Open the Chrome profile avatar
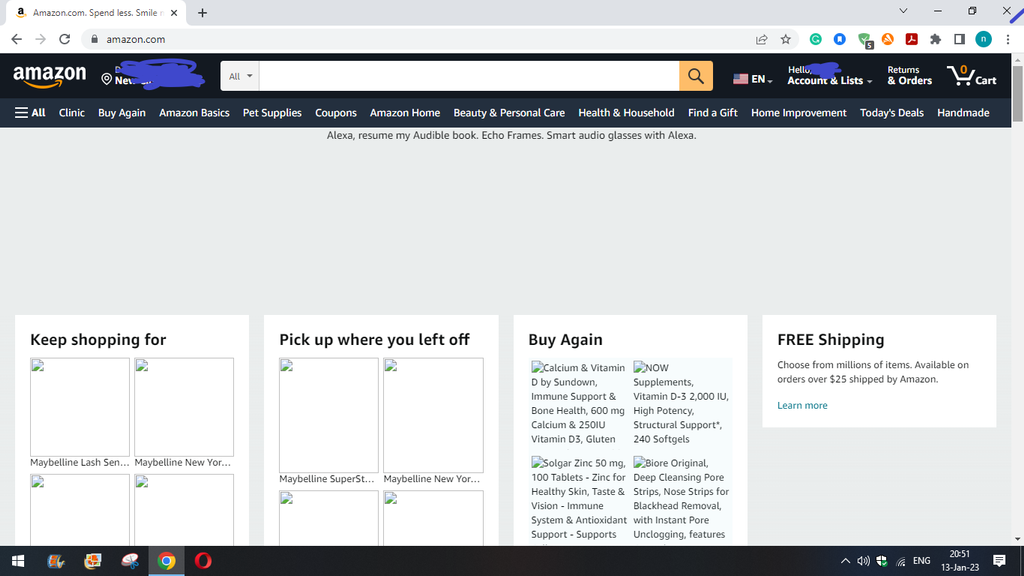1024x576 pixels. (984, 39)
